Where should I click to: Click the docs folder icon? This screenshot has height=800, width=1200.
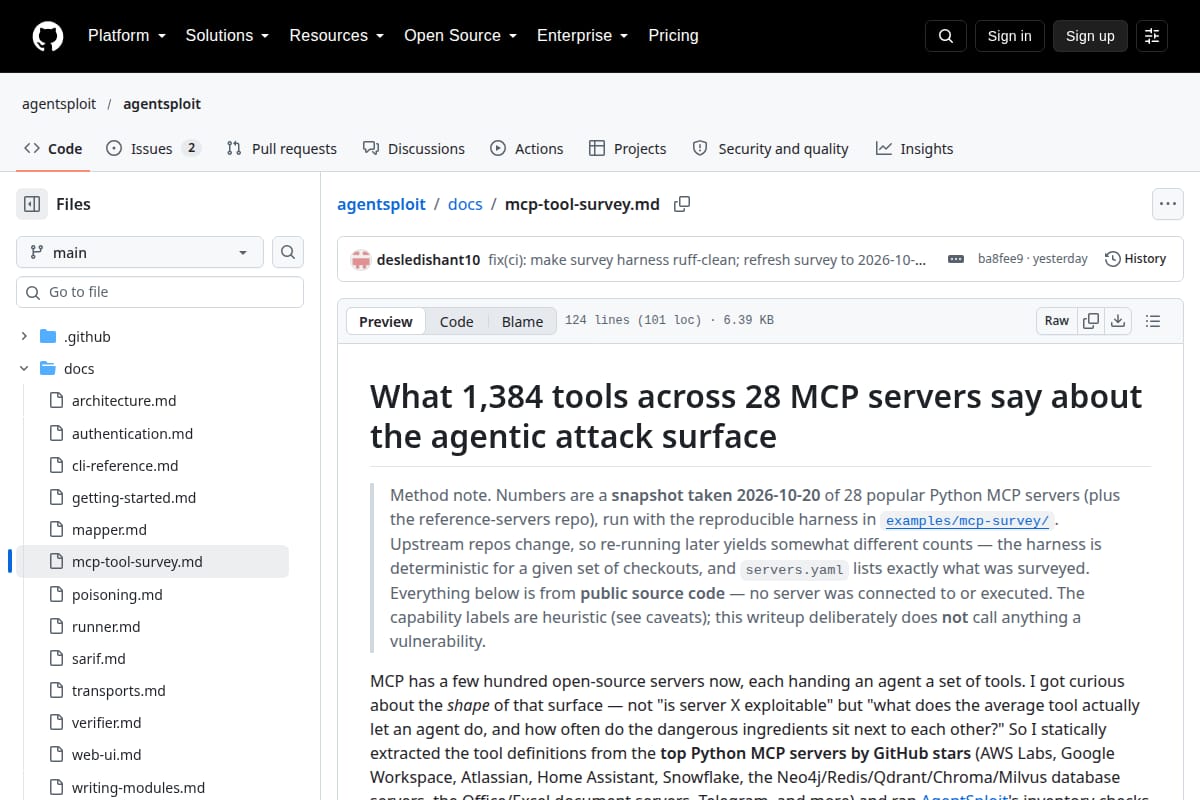pyautogui.click(x=47, y=368)
